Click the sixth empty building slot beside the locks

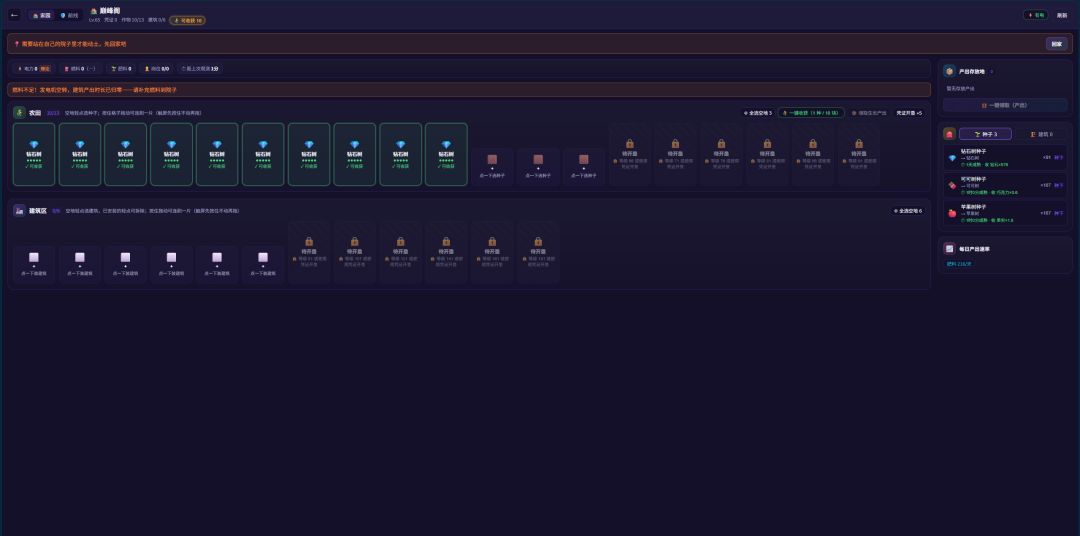(262, 265)
